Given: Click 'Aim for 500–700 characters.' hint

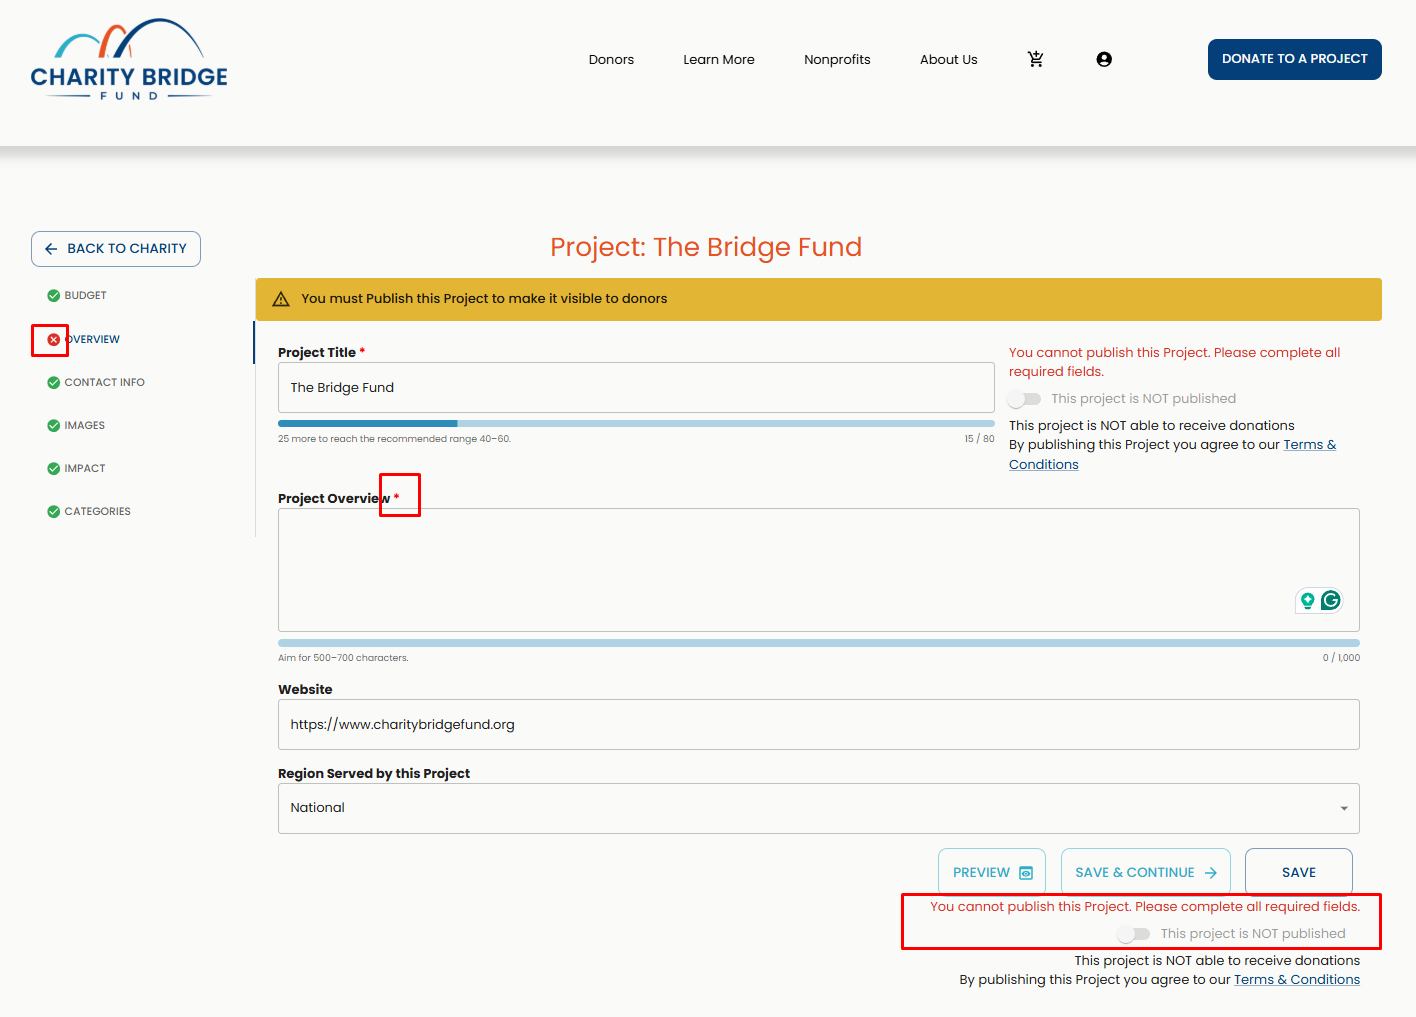Looking at the screenshot, I should click(343, 658).
